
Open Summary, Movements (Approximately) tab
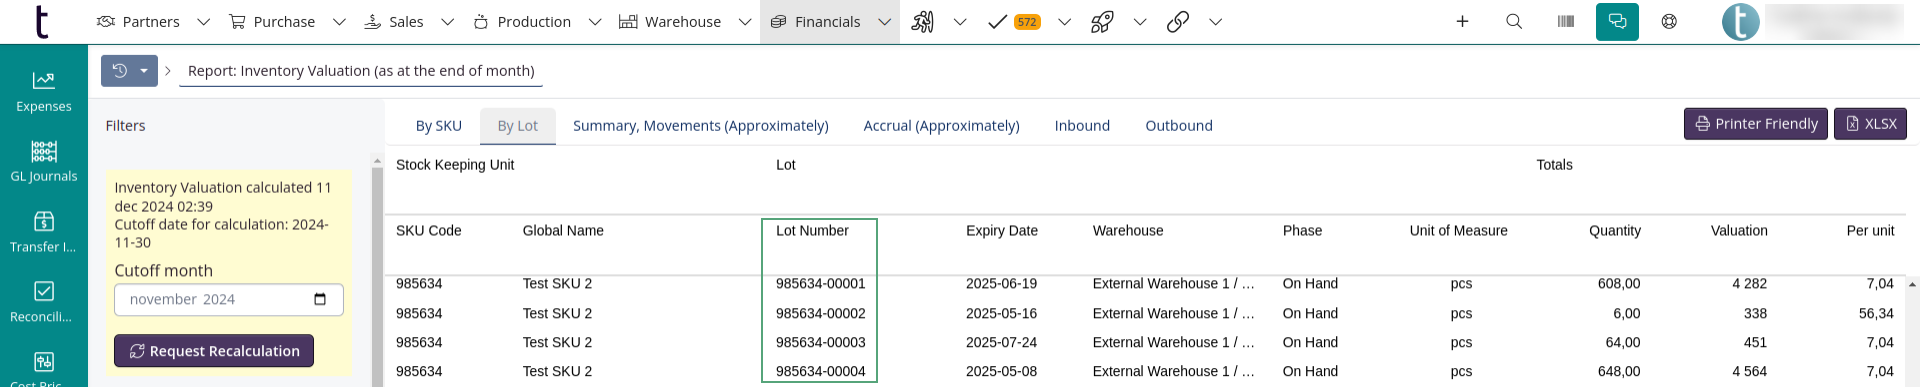pyautogui.click(x=701, y=126)
